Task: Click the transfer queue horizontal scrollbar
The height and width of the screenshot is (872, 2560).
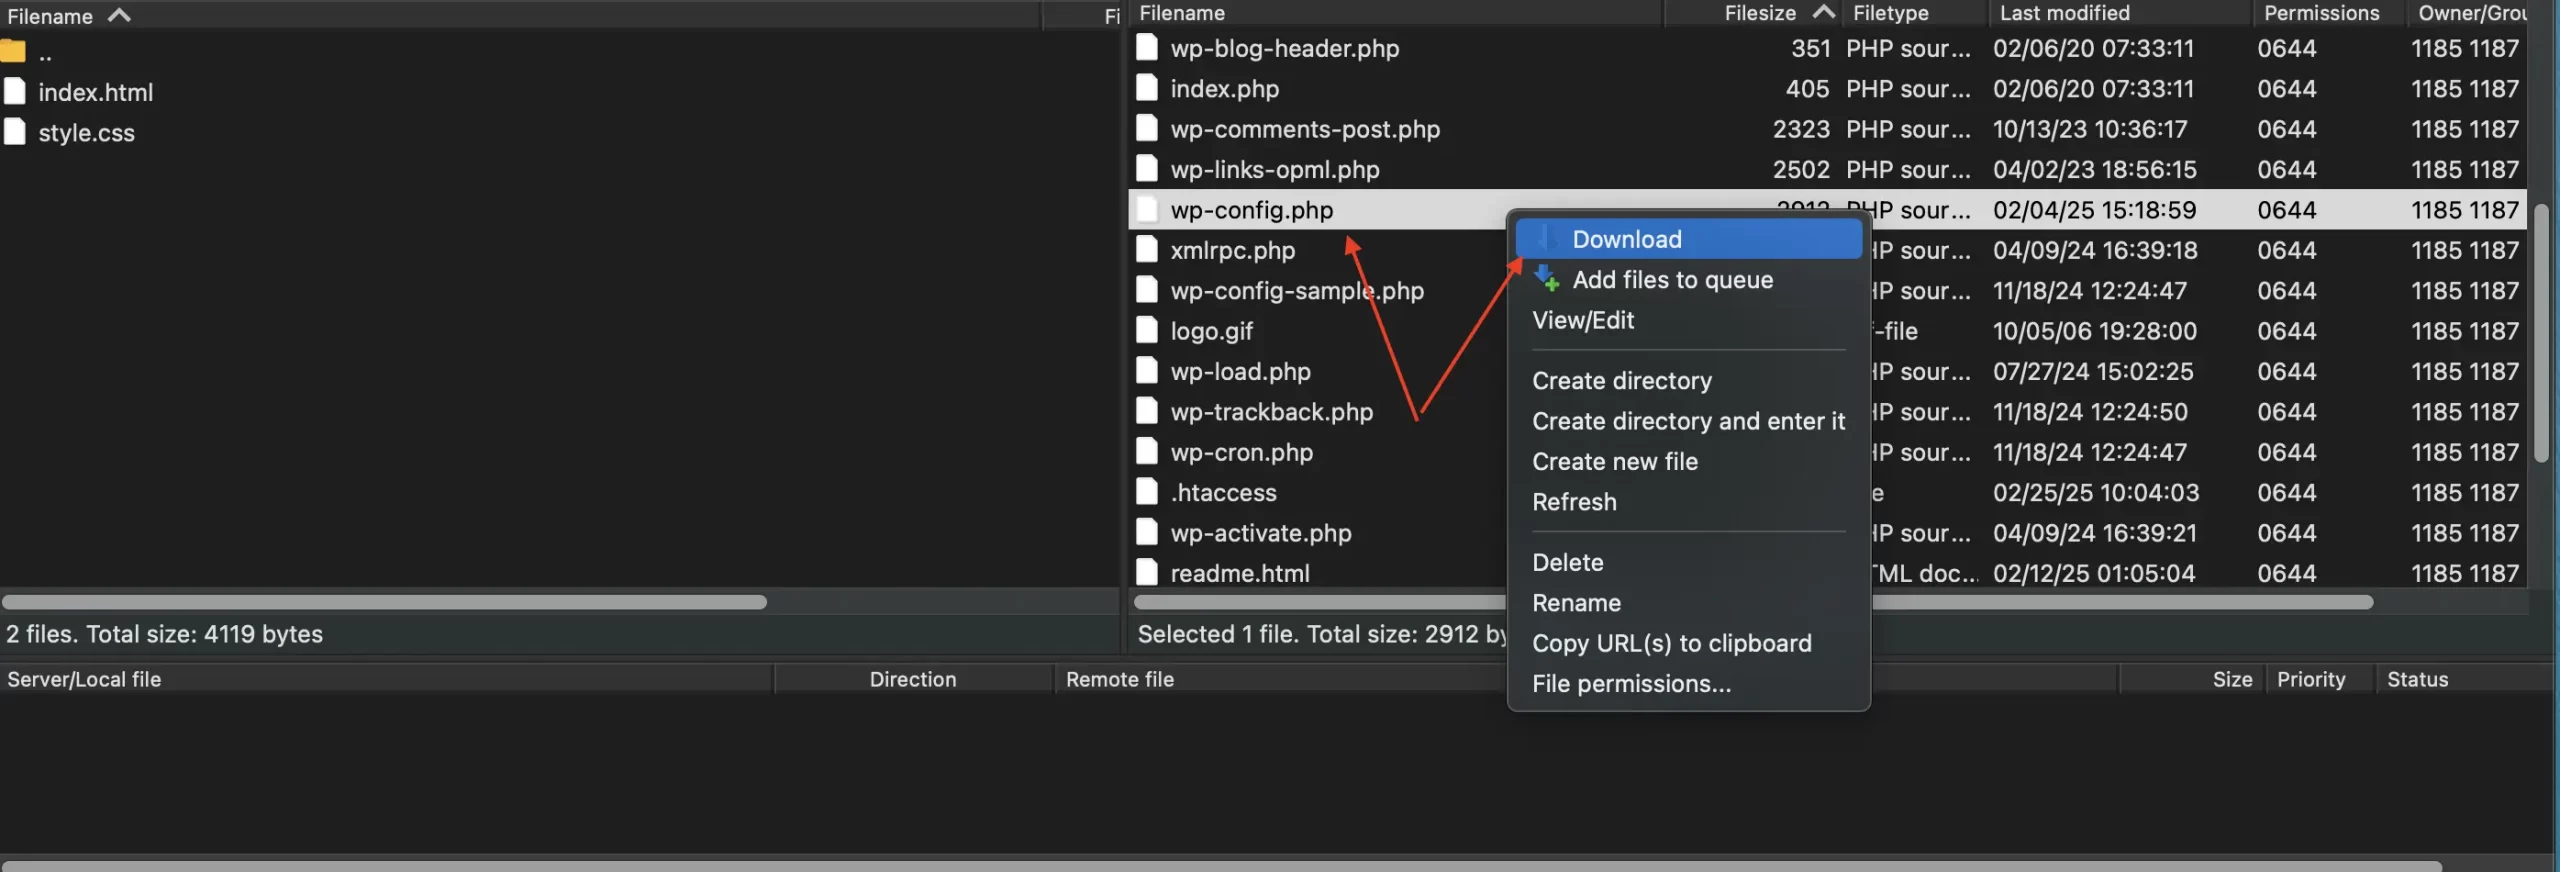Action: [x=1221, y=866]
